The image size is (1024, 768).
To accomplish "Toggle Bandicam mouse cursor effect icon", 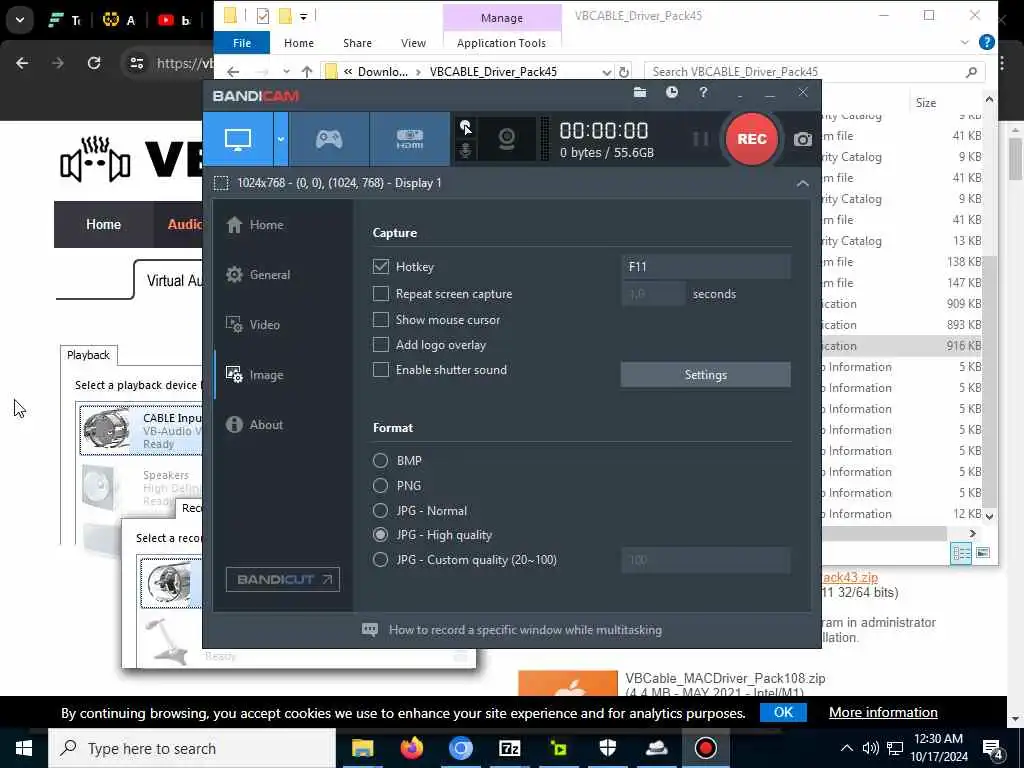I will tap(466, 127).
